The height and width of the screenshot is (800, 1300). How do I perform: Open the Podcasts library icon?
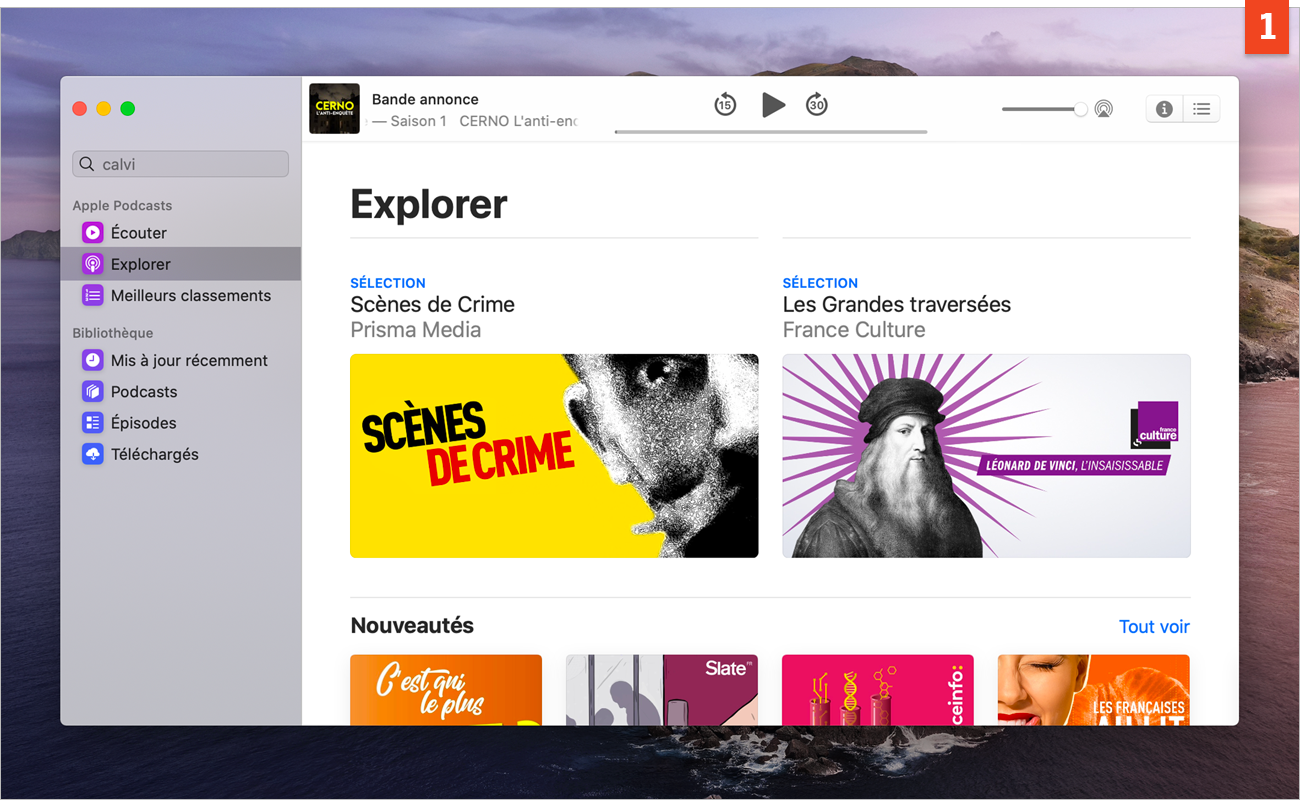tap(93, 392)
